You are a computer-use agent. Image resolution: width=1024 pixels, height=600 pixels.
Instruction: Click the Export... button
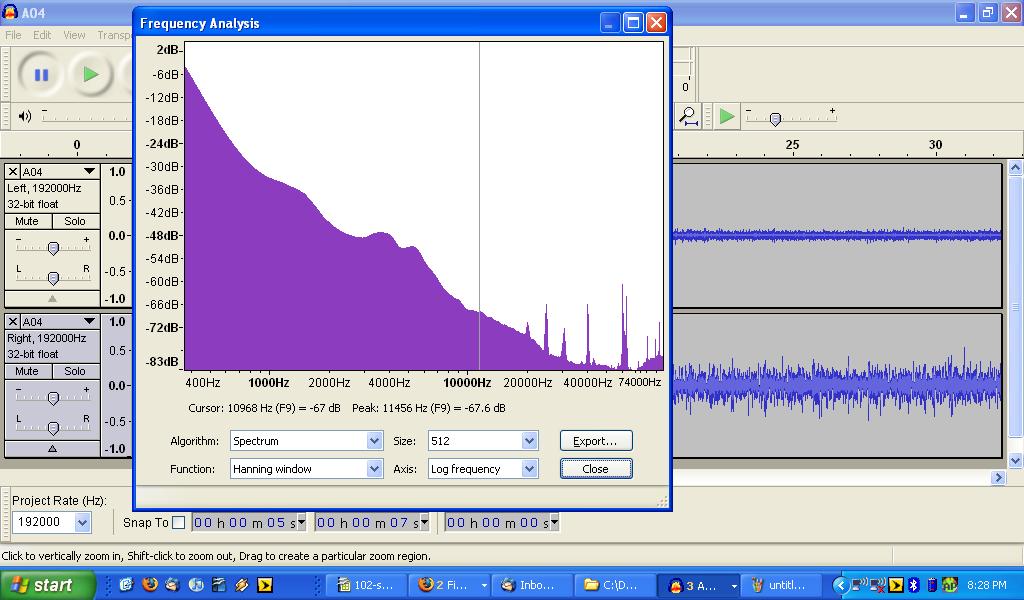pyautogui.click(x=595, y=441)
